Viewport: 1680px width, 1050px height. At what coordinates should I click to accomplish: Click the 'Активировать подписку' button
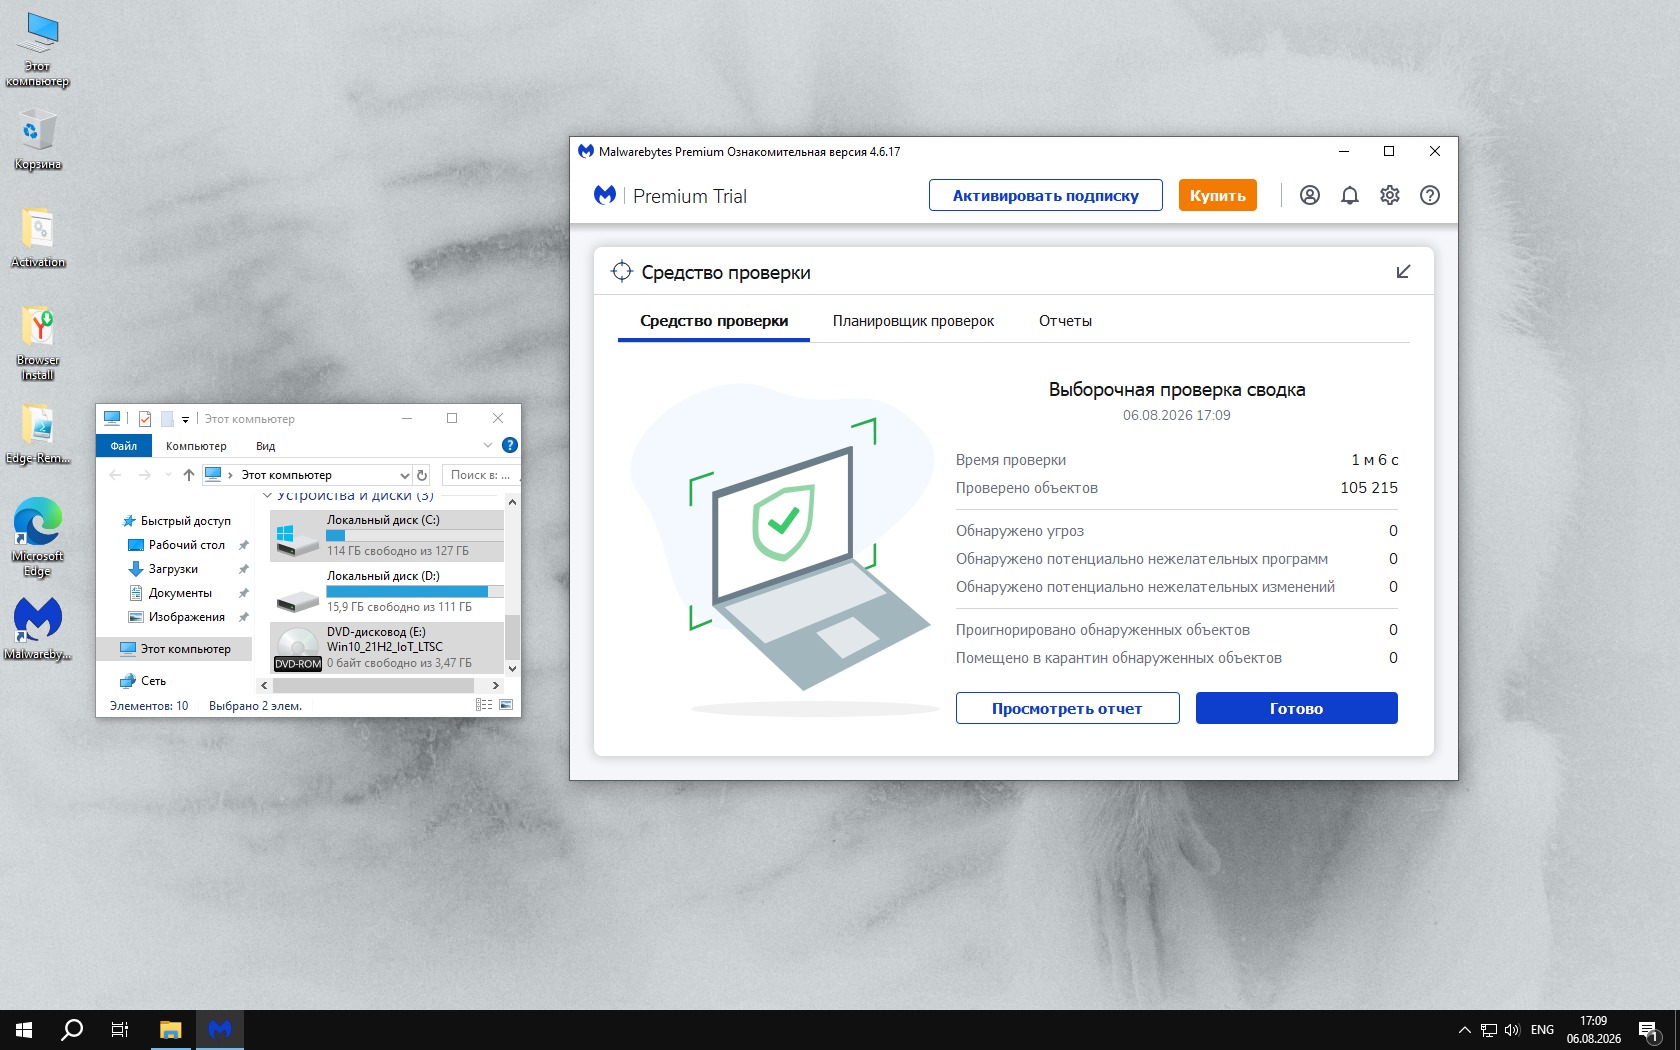point(1046,196)
